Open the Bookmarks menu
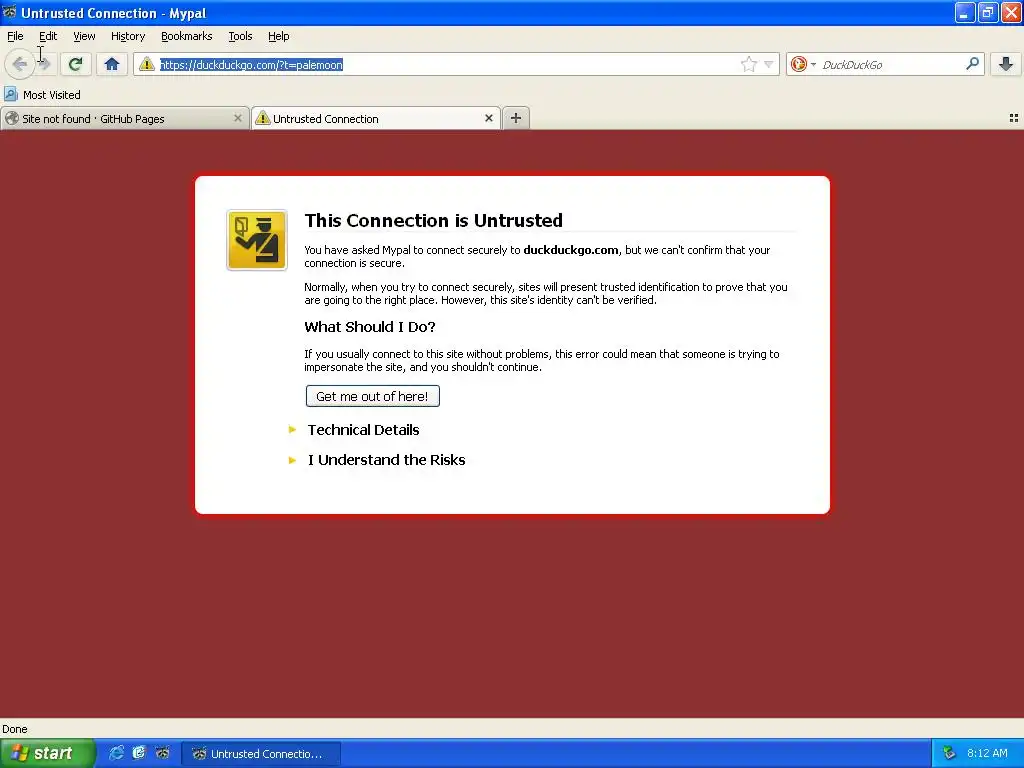The width and height of the screenshot is (1024, 768). coord(187,36)
